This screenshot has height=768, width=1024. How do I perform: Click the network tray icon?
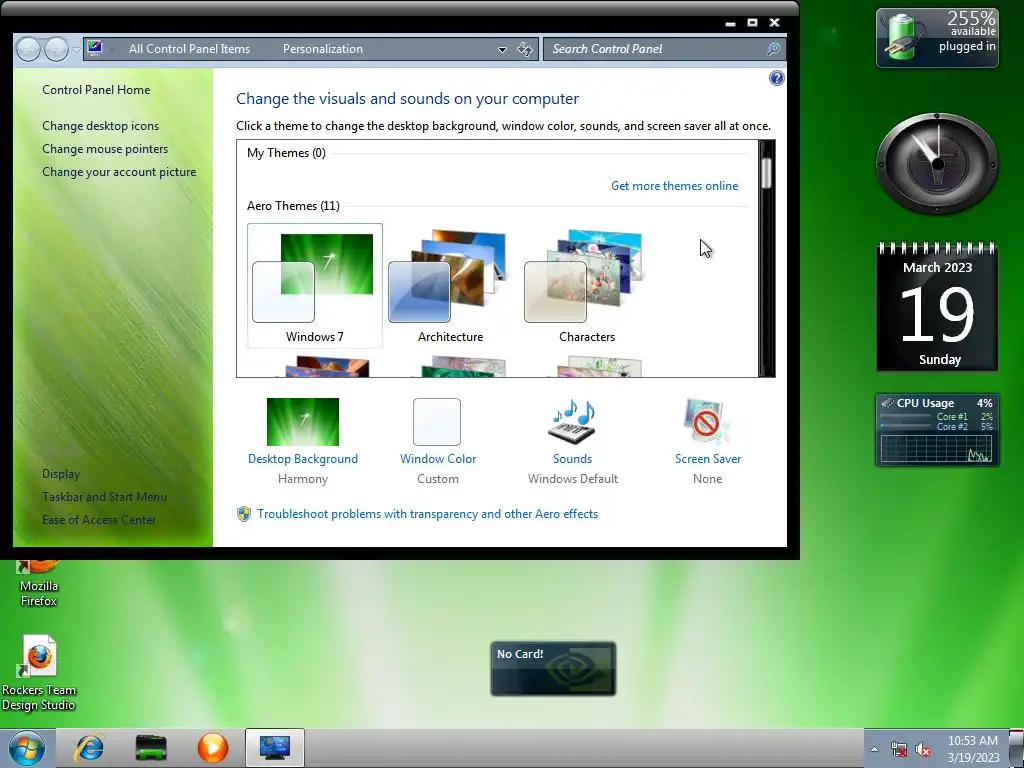pyautogui.click(x=899, y=750)
